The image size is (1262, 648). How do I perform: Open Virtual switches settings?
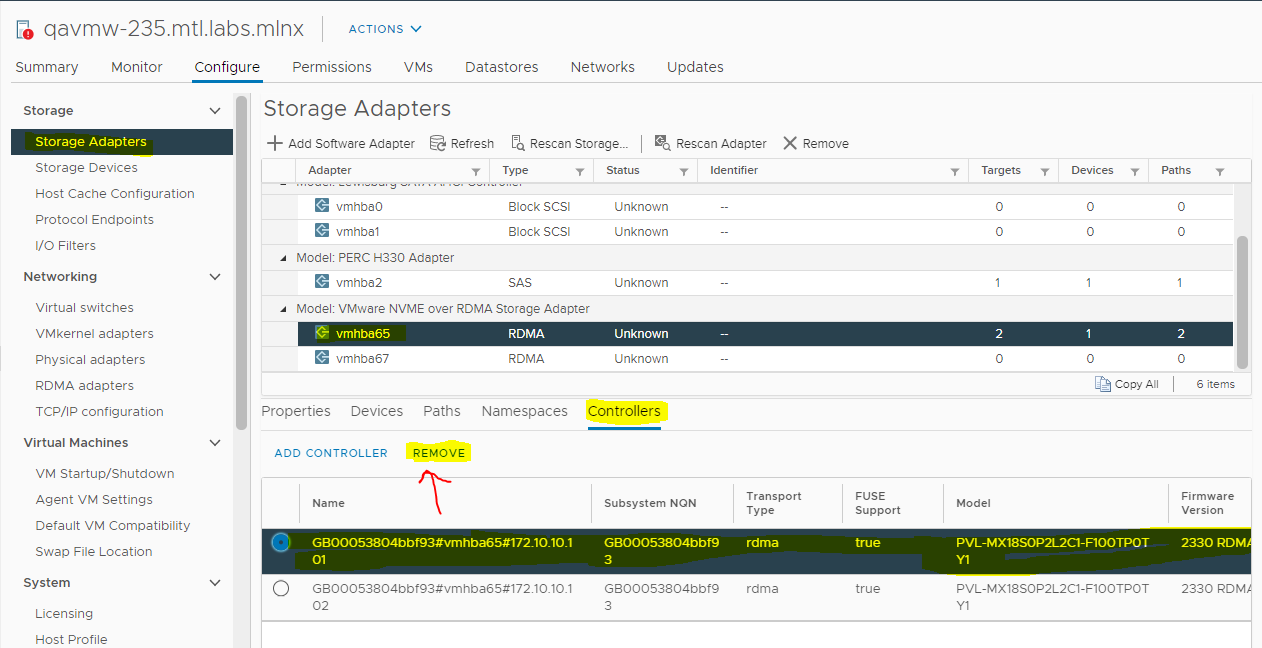85,307
